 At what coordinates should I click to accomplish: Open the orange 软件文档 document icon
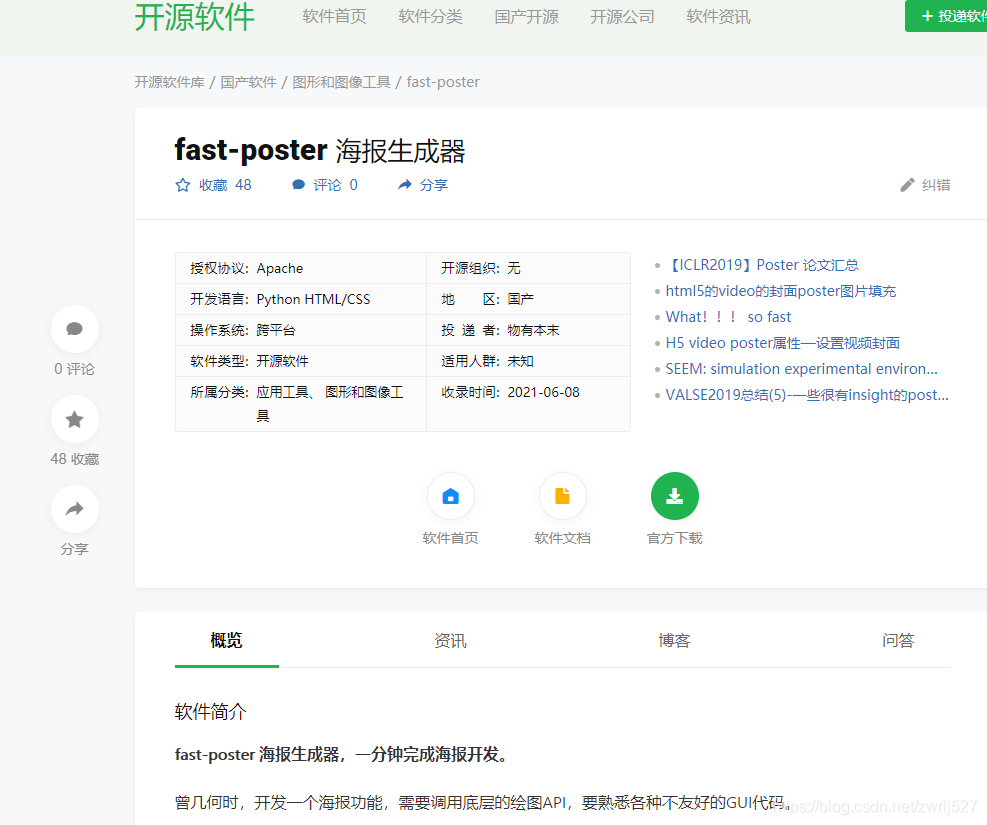click(x=563, y=497)
